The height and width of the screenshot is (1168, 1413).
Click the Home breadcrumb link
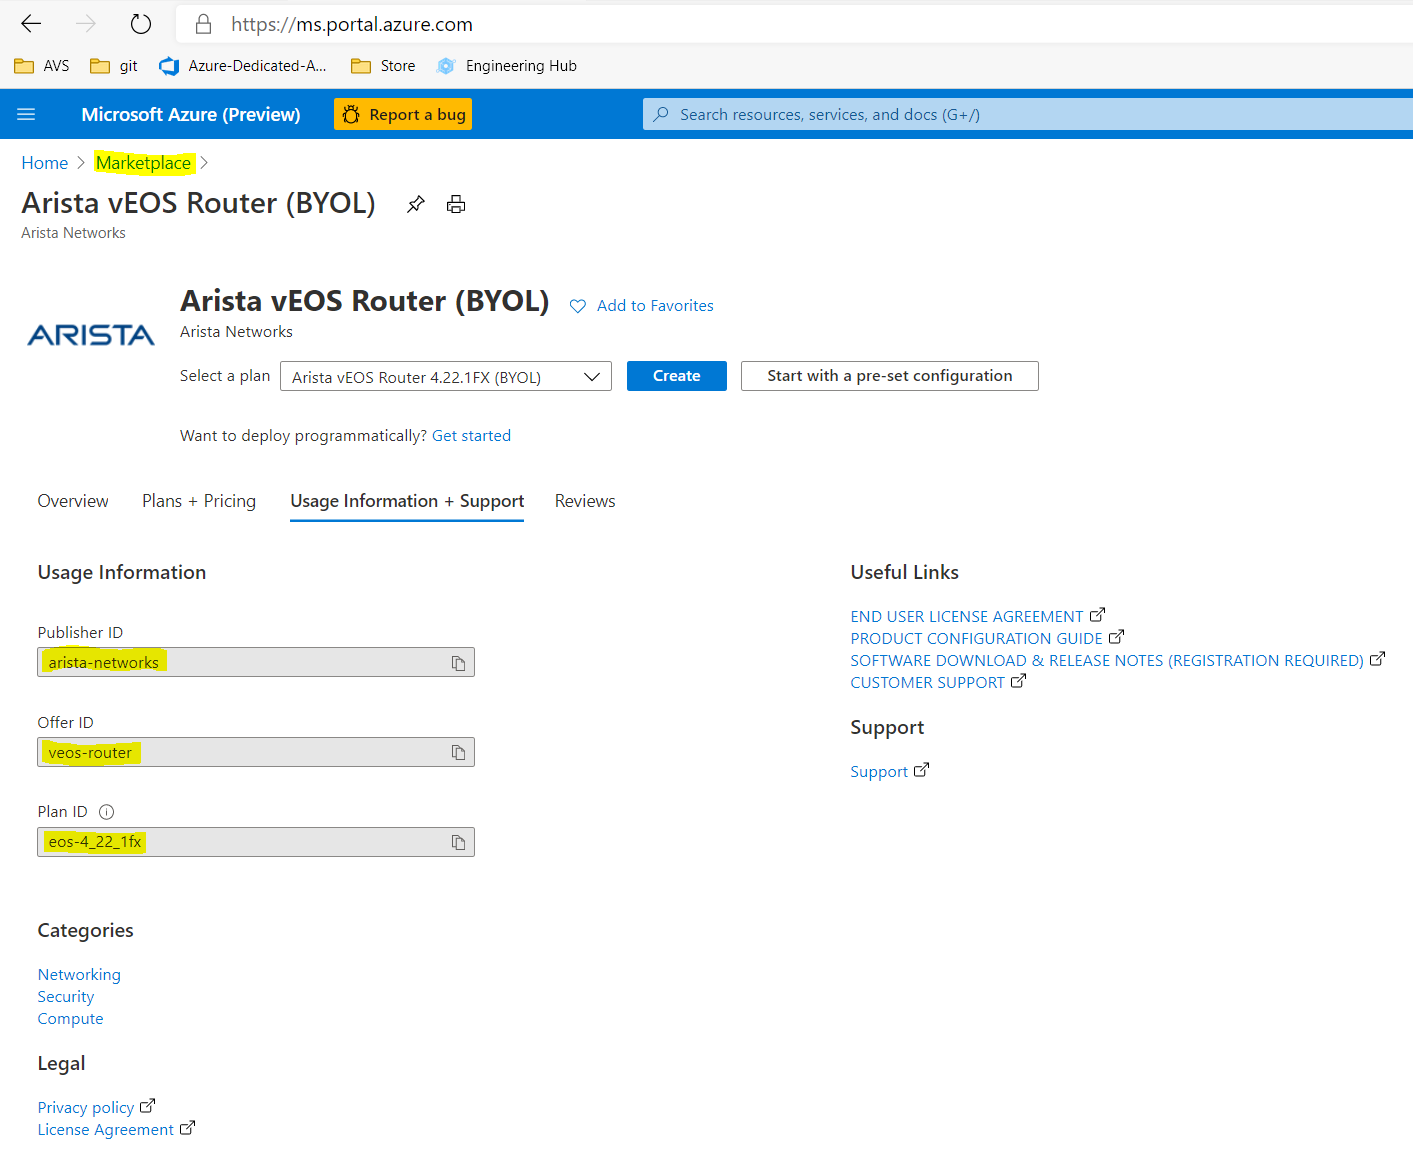[x=45, y=163]
